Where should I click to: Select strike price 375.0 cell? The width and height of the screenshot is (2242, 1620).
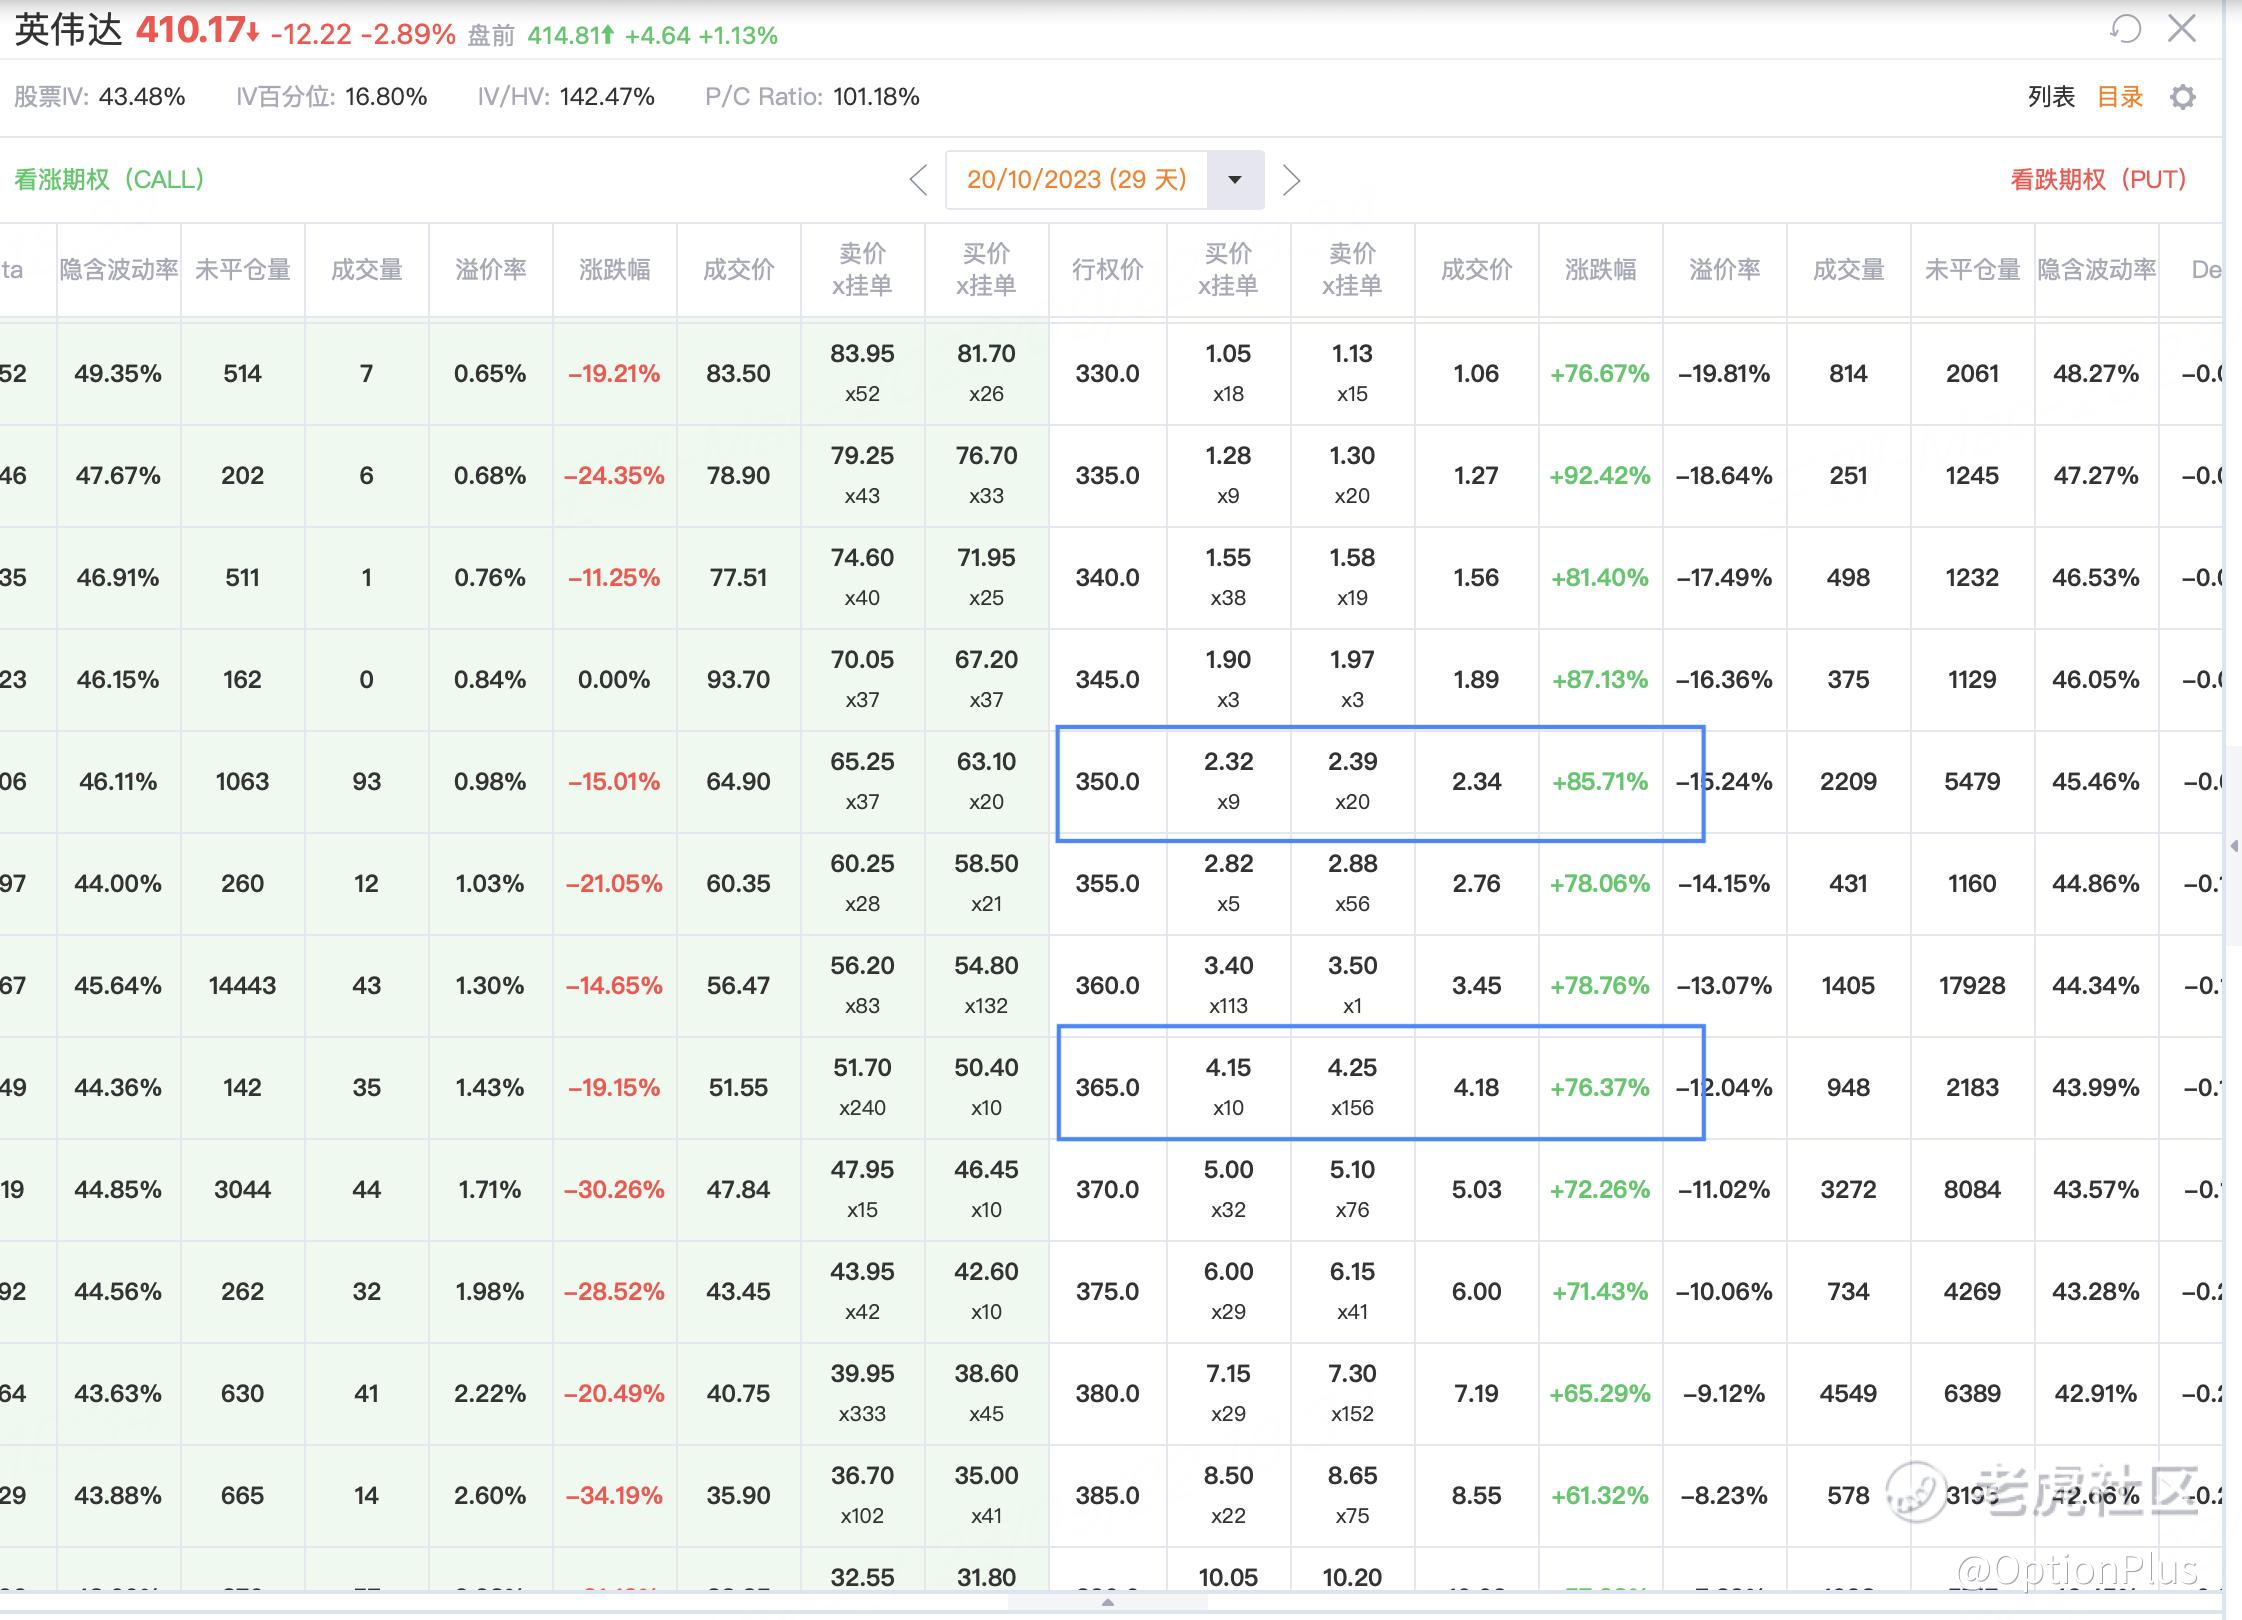click(1107, 1292)
